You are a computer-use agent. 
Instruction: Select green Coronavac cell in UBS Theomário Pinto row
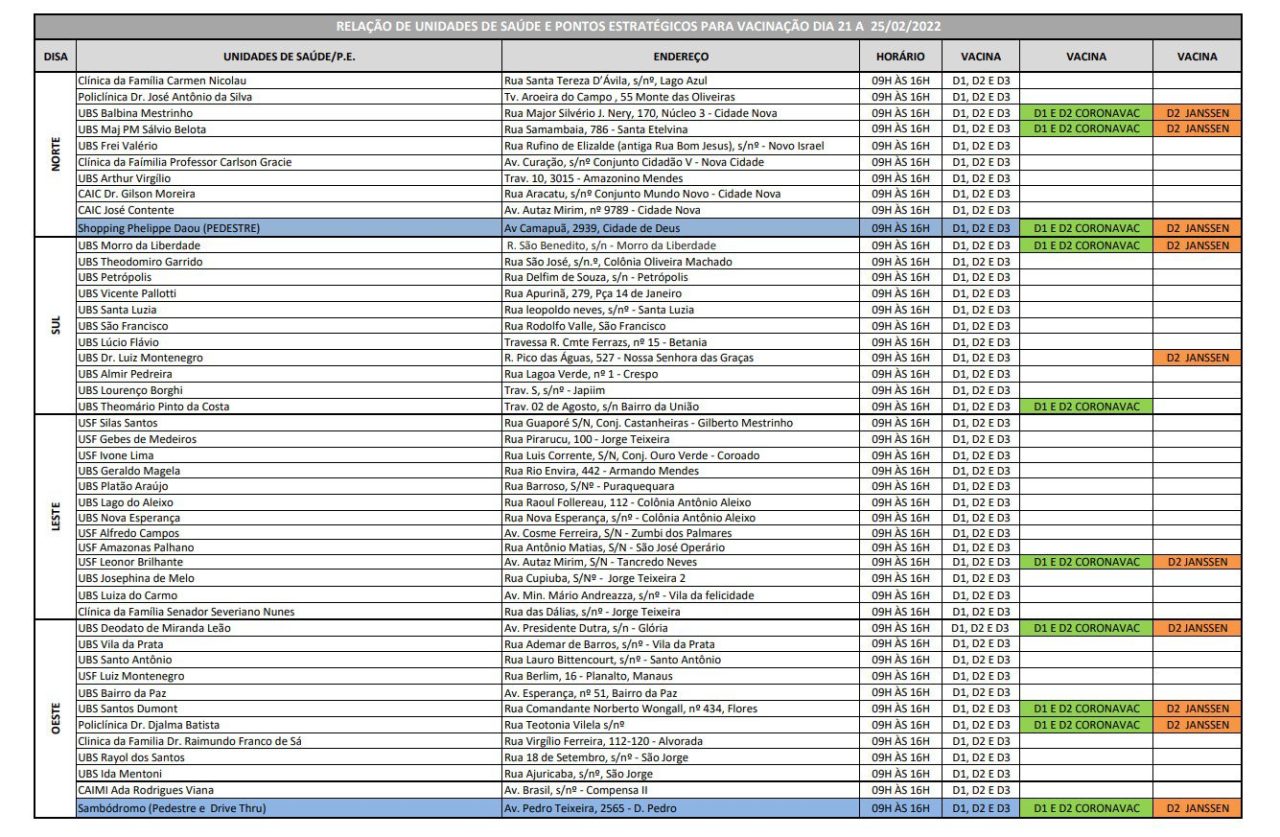point(1086,406)
